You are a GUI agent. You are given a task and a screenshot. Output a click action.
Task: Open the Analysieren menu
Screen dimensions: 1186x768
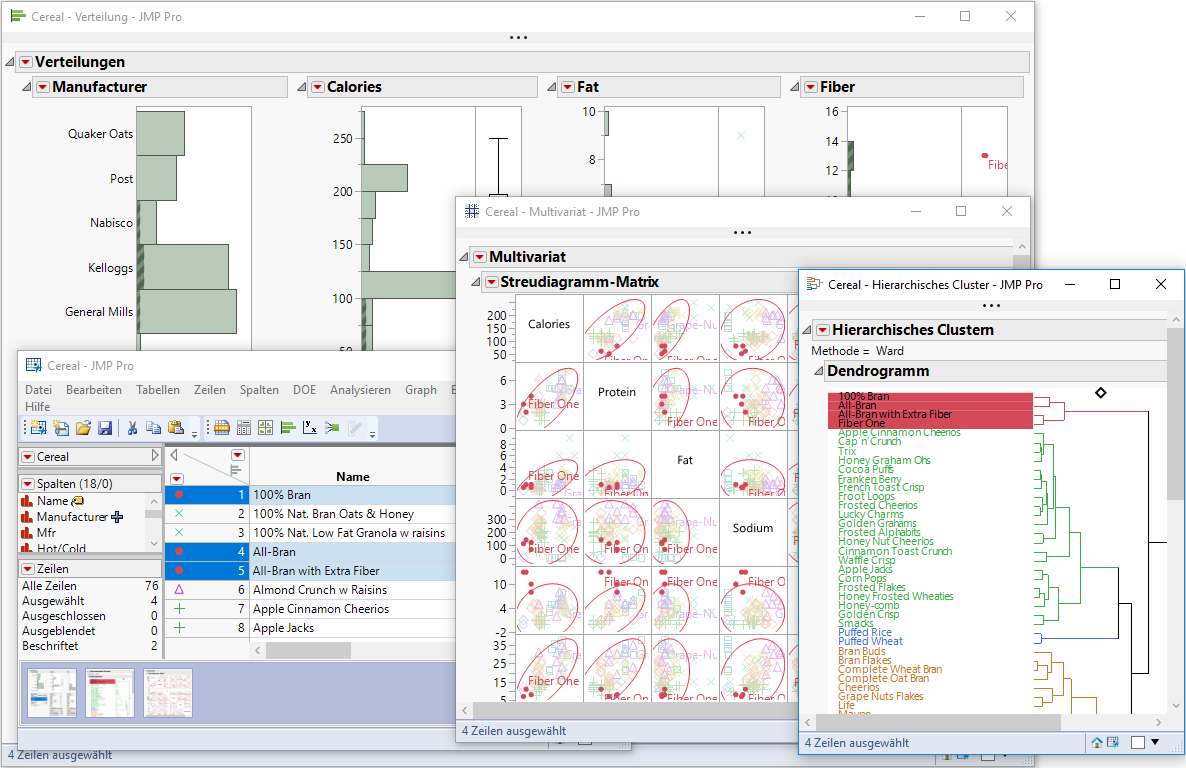click(x=360, y=390)
